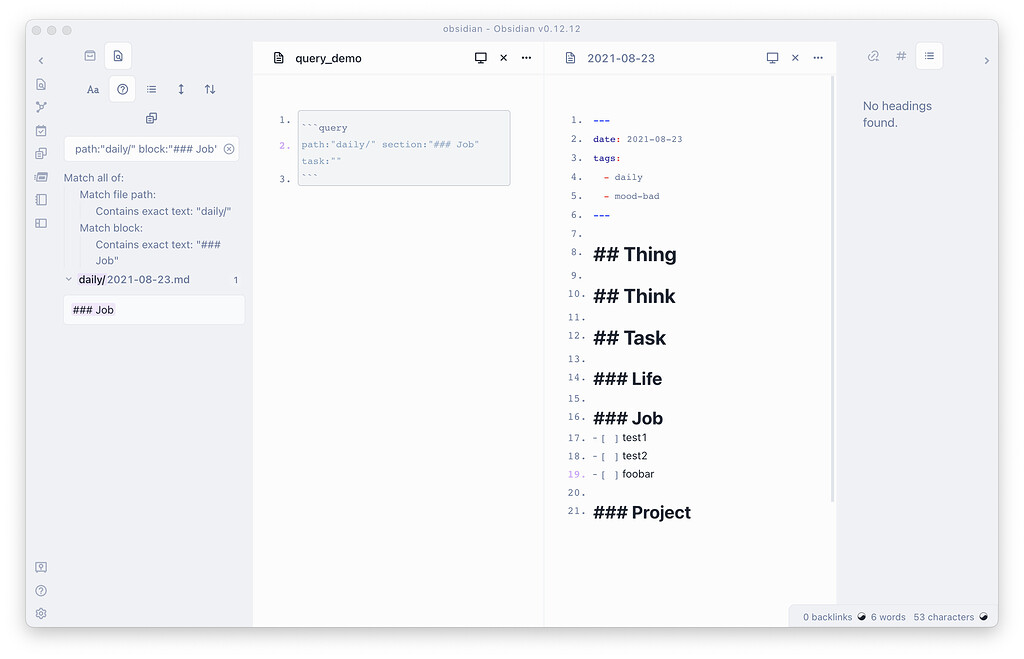The image size is (1024, 659).
Task: Toggle collapse results in search panel
Action: [151, 89]
